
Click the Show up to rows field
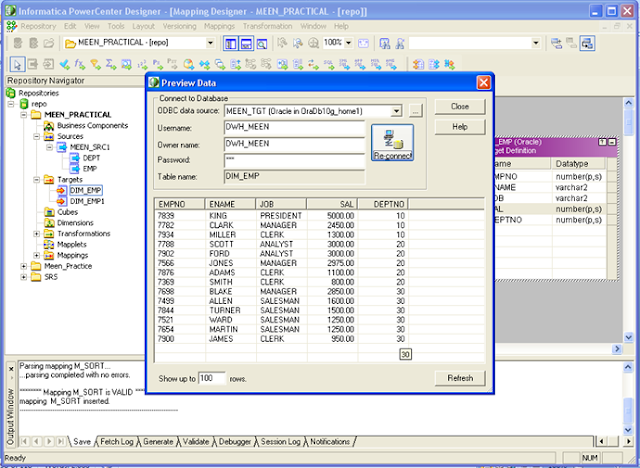coord(212,379)
